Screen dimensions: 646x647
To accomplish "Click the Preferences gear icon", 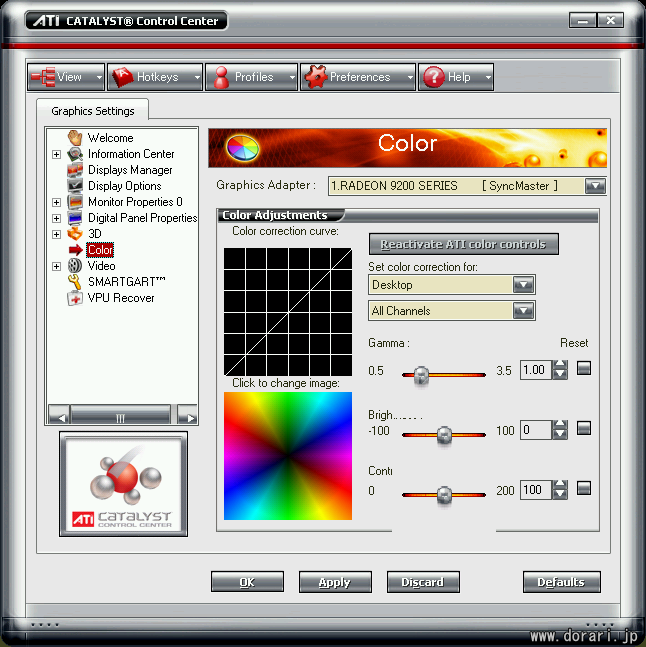I will 316,77.
